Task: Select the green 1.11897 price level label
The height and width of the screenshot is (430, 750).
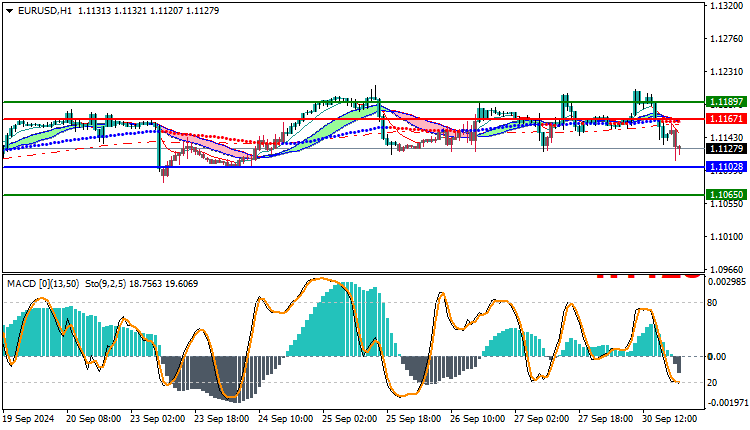Action: click(x=726, y=102)
